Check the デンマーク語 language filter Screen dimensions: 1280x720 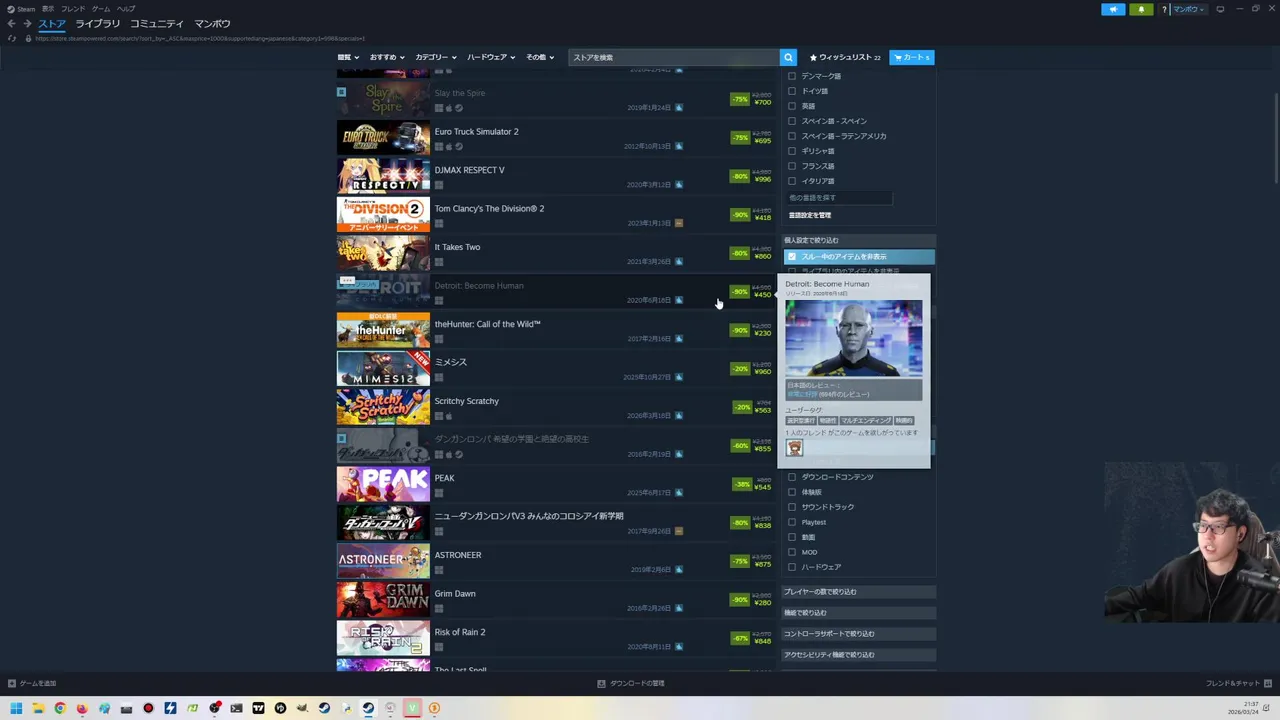pyautogui.click(x=792, y=76)
